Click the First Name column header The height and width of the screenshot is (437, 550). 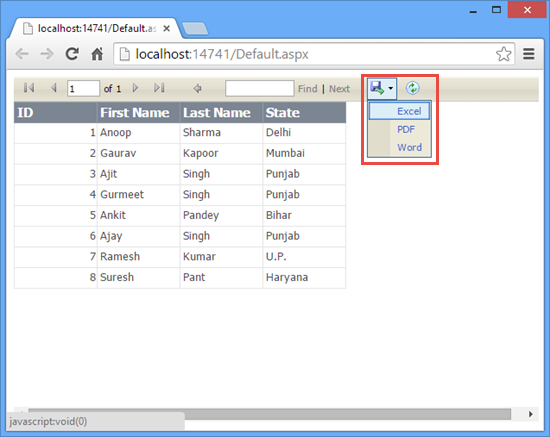coord(138,113)
